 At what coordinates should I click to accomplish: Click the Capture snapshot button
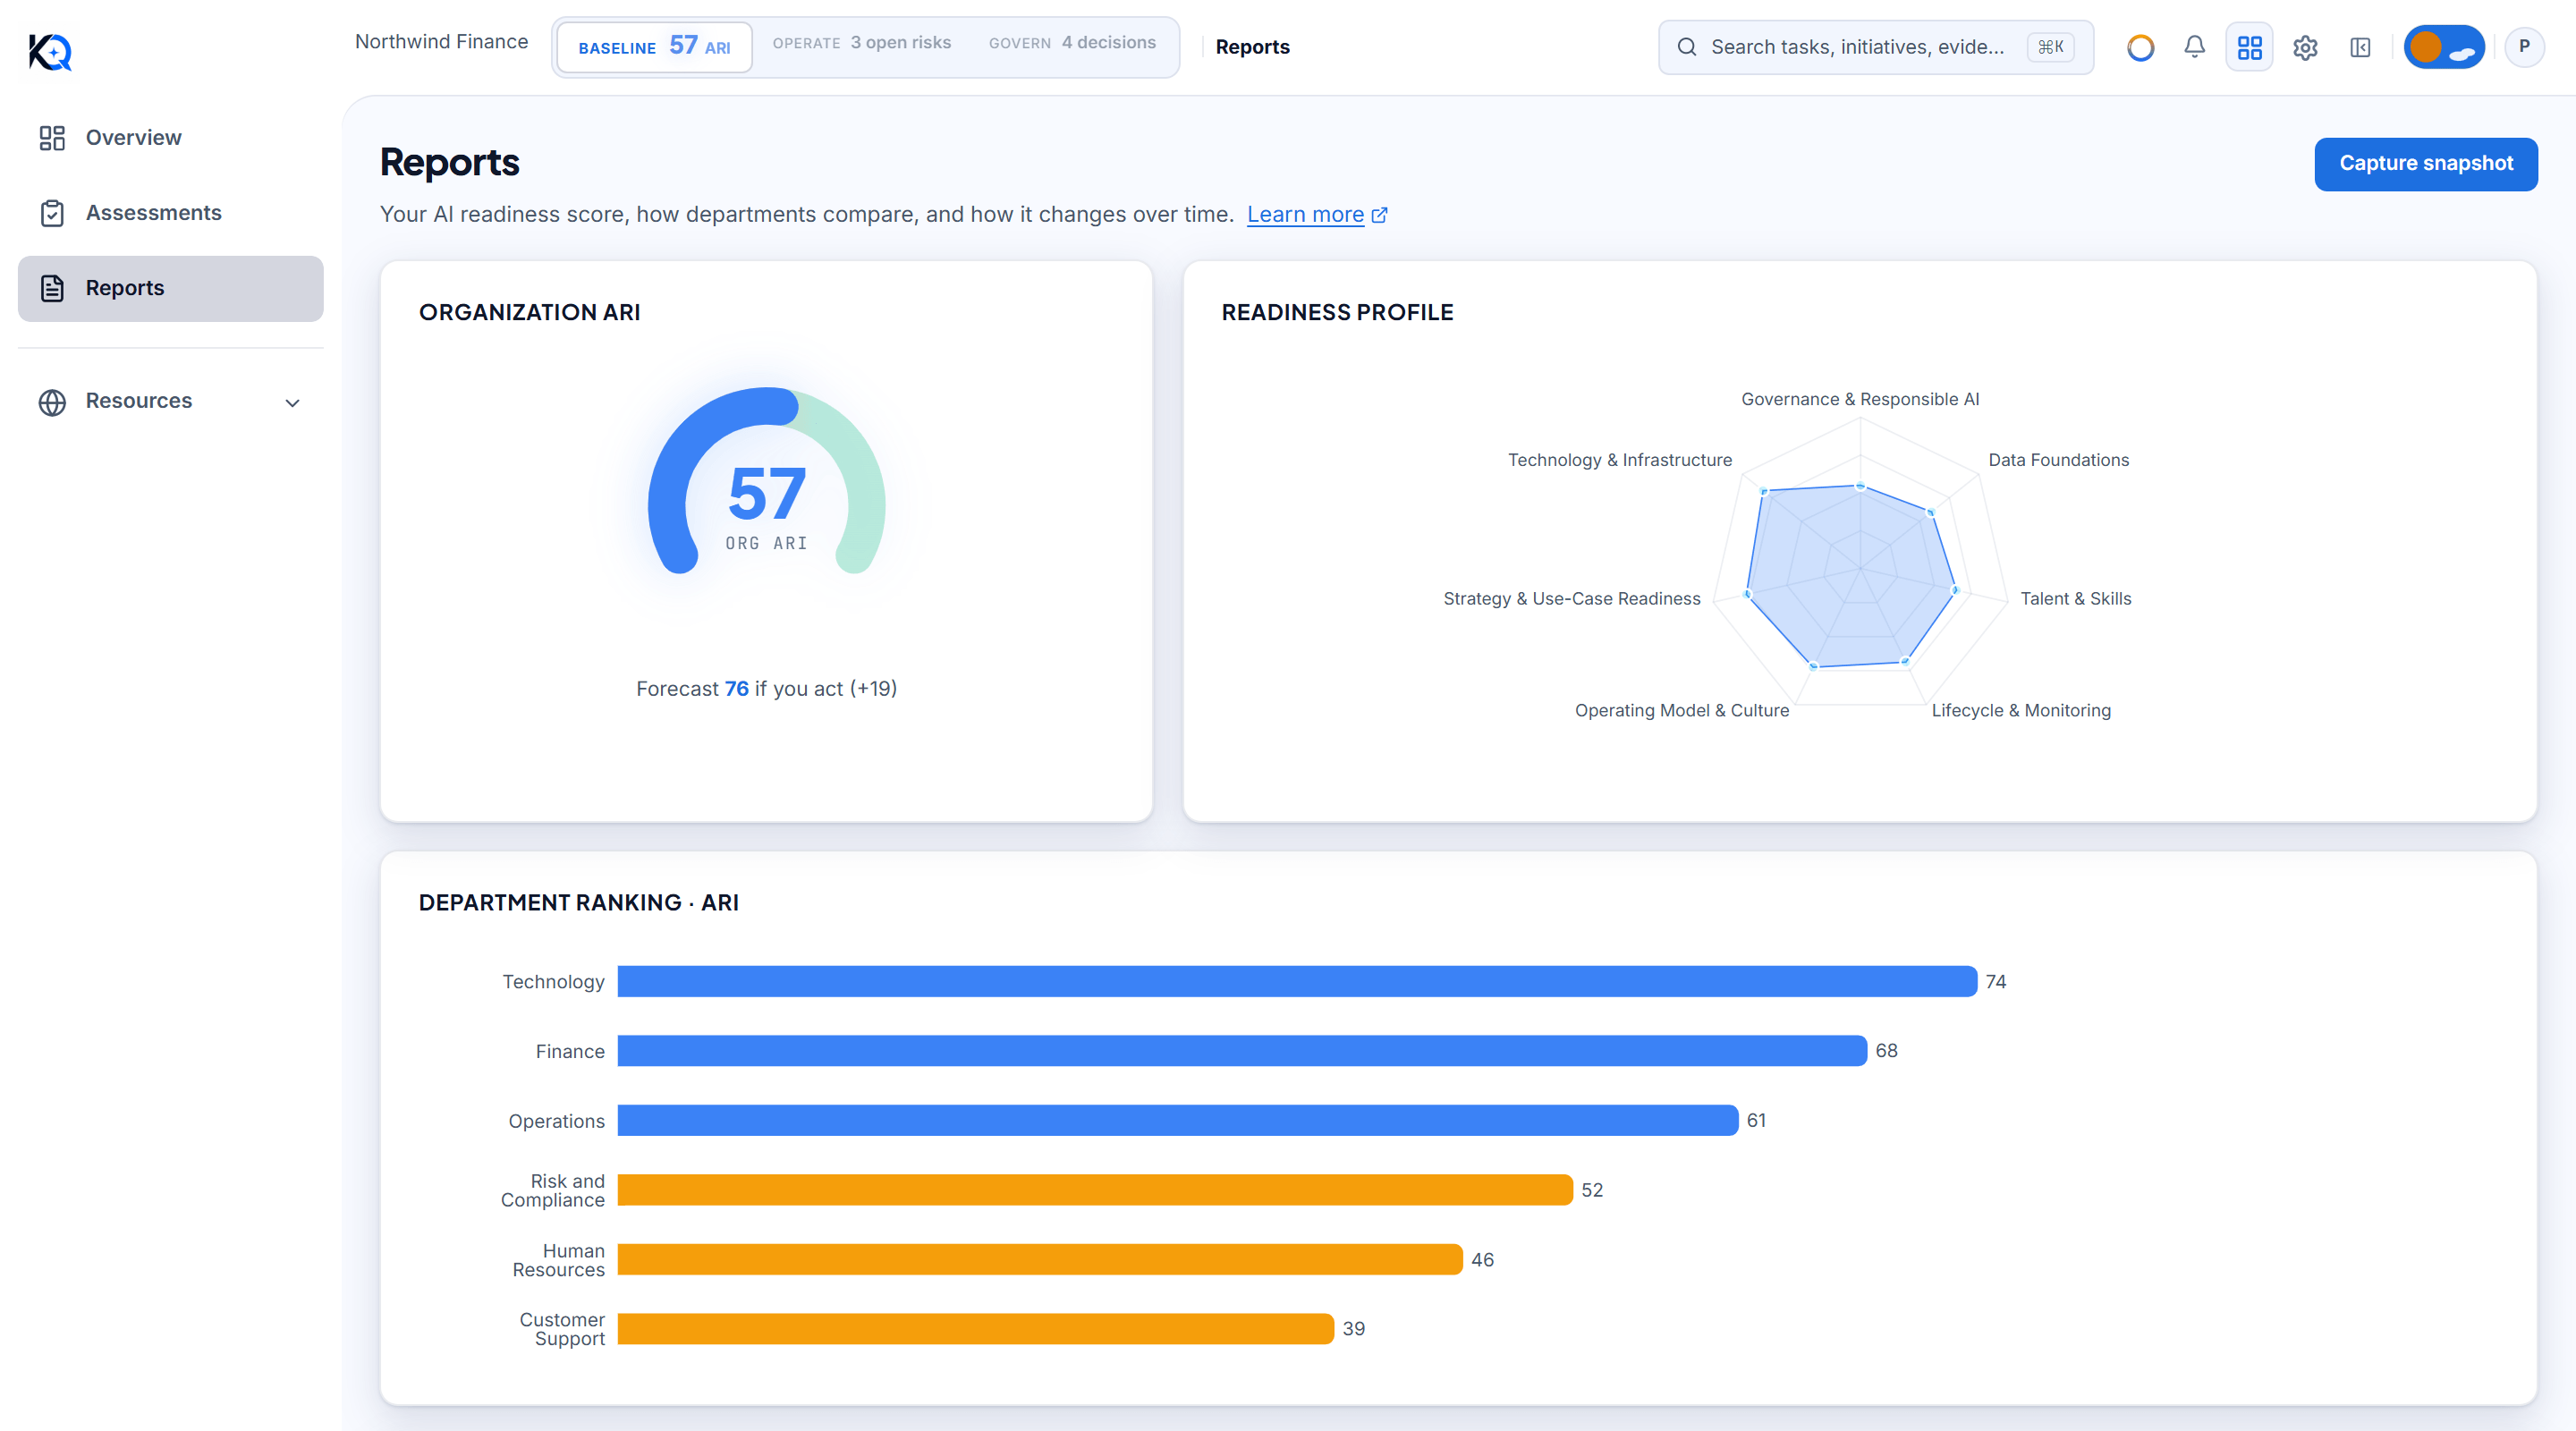[2425, 164]
